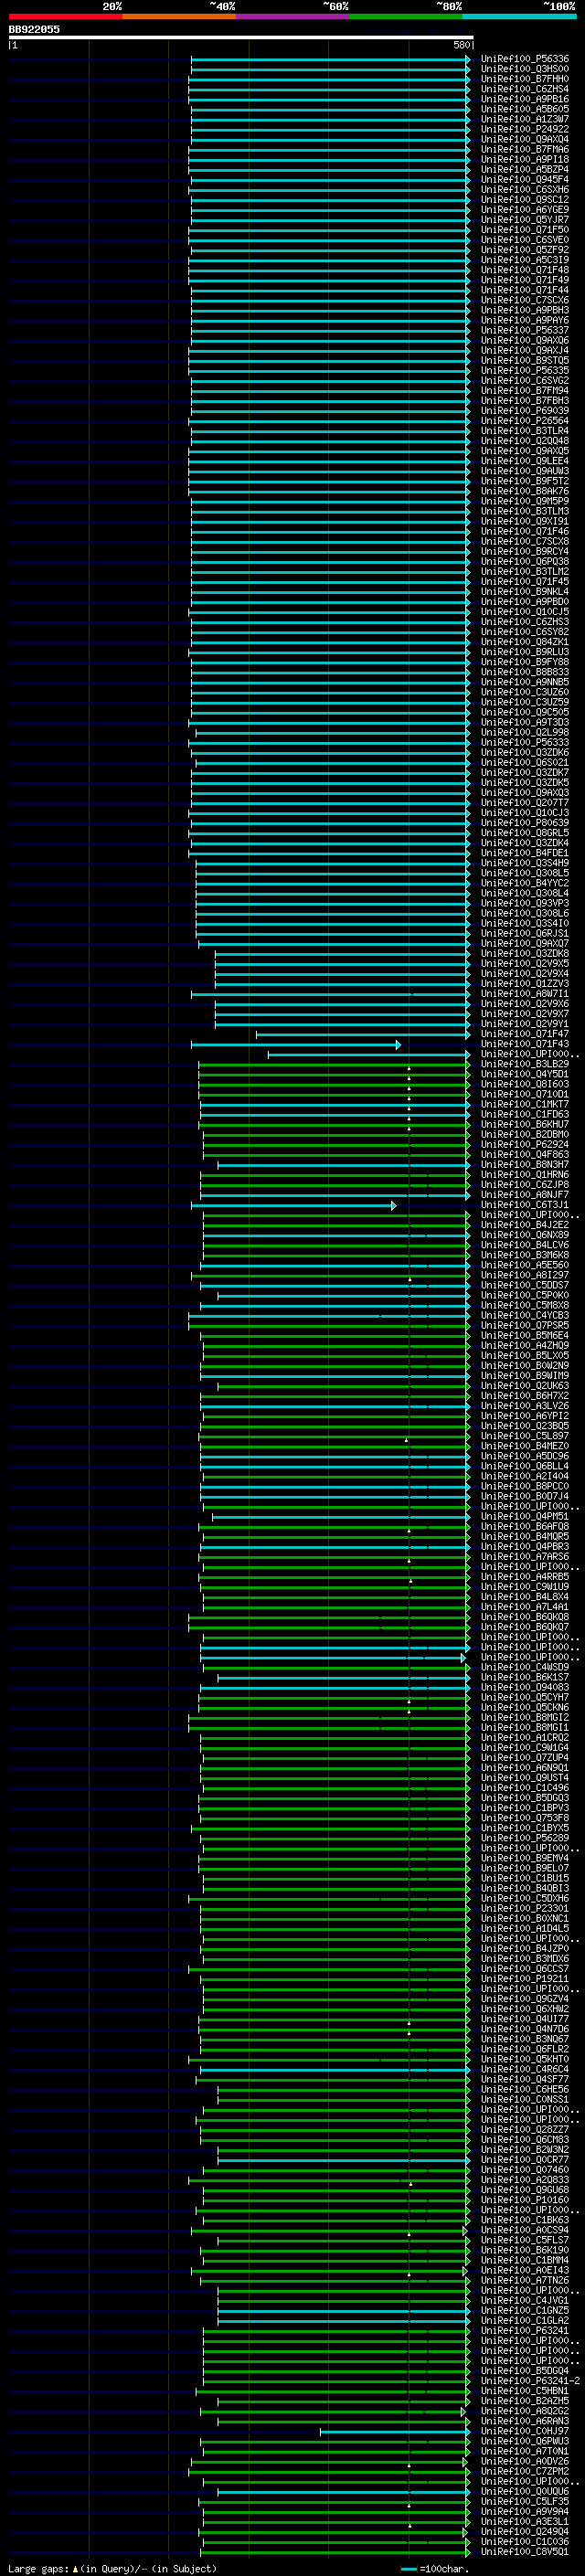Select the UniRef100_Q4F863 label
The image size is (585, 2576).
pyautogui.click(x=525, y=1154)
